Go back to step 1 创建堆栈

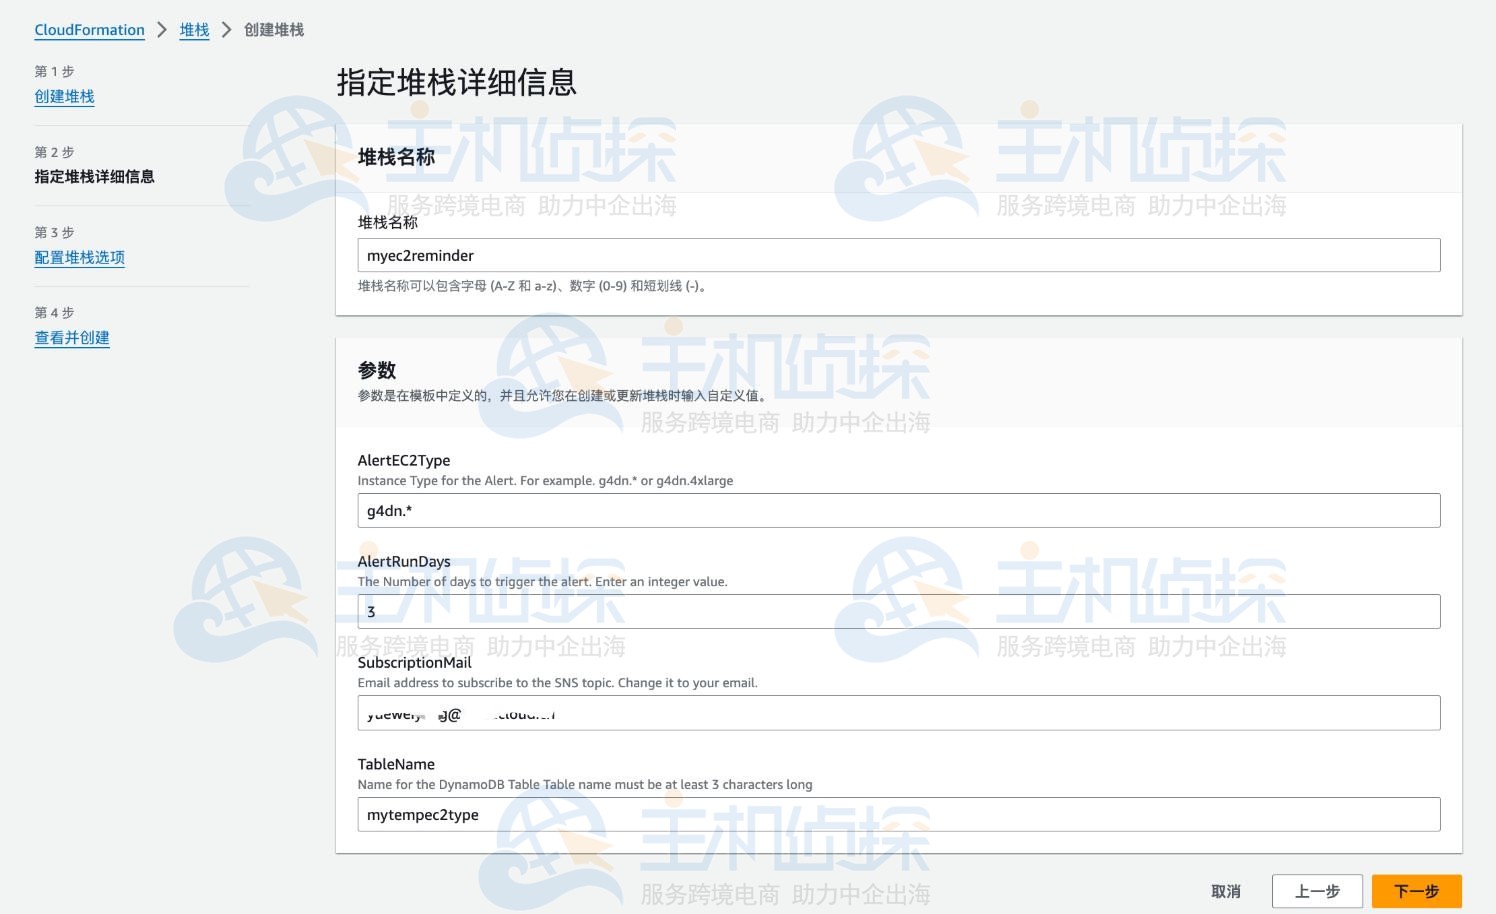[65, 96]
